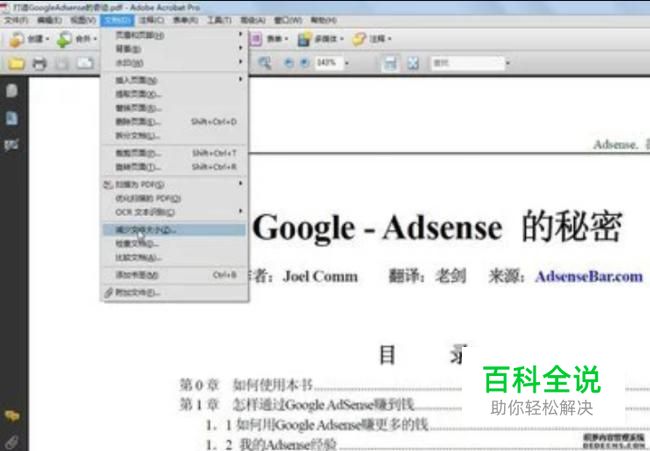
Task: Choose Delete Pages (删除页面) Shift+Ctrl+D entry
Action: click(x=175, y=122)
